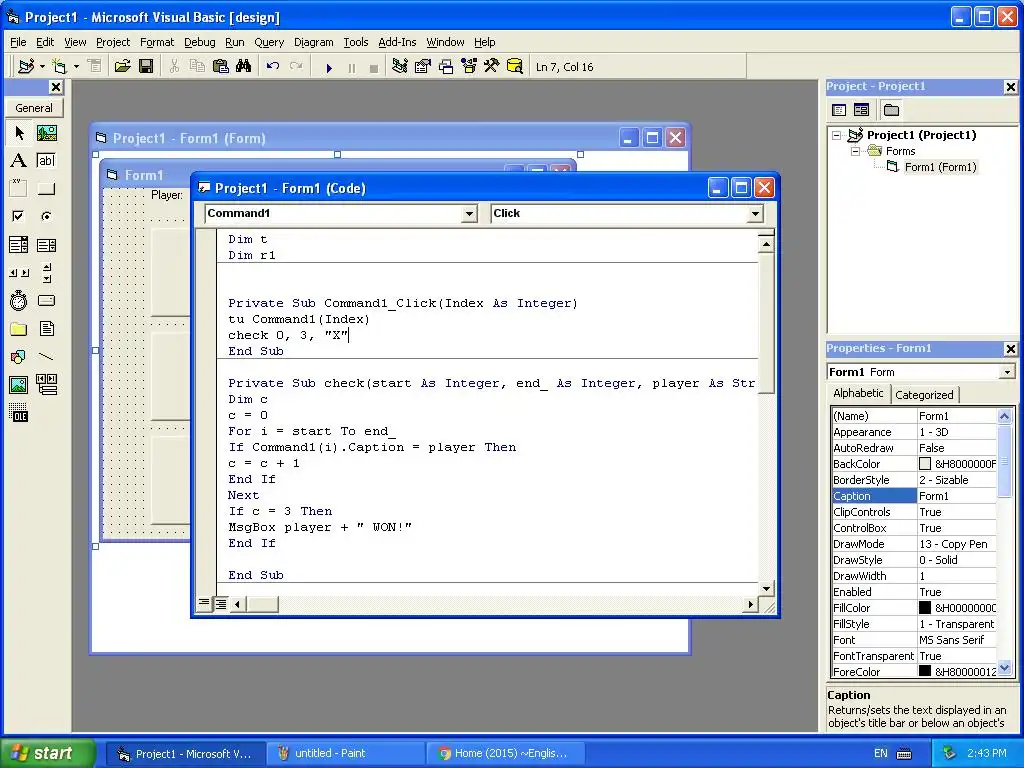
Task: Select the Line tool in toolbox
Action: coord(46,357)
